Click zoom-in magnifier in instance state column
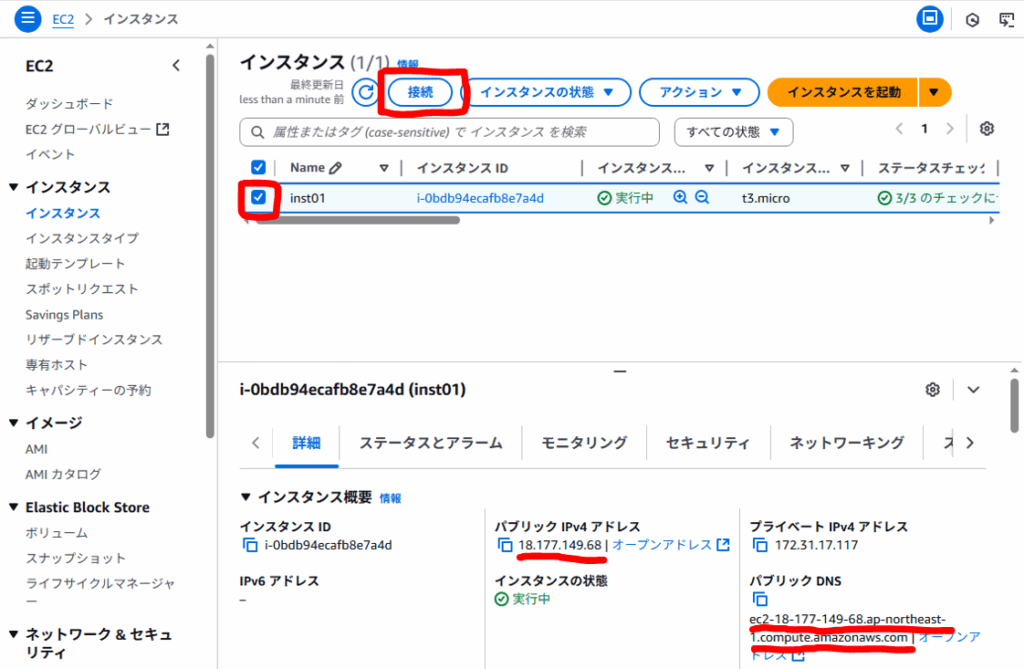The height and width of the screenshot is (669, 1024). [680, 198]
